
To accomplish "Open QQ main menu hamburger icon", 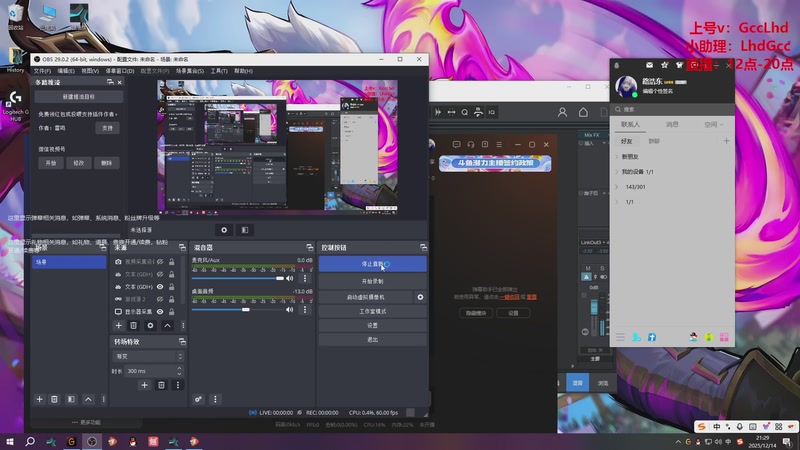I will point(620,337).
